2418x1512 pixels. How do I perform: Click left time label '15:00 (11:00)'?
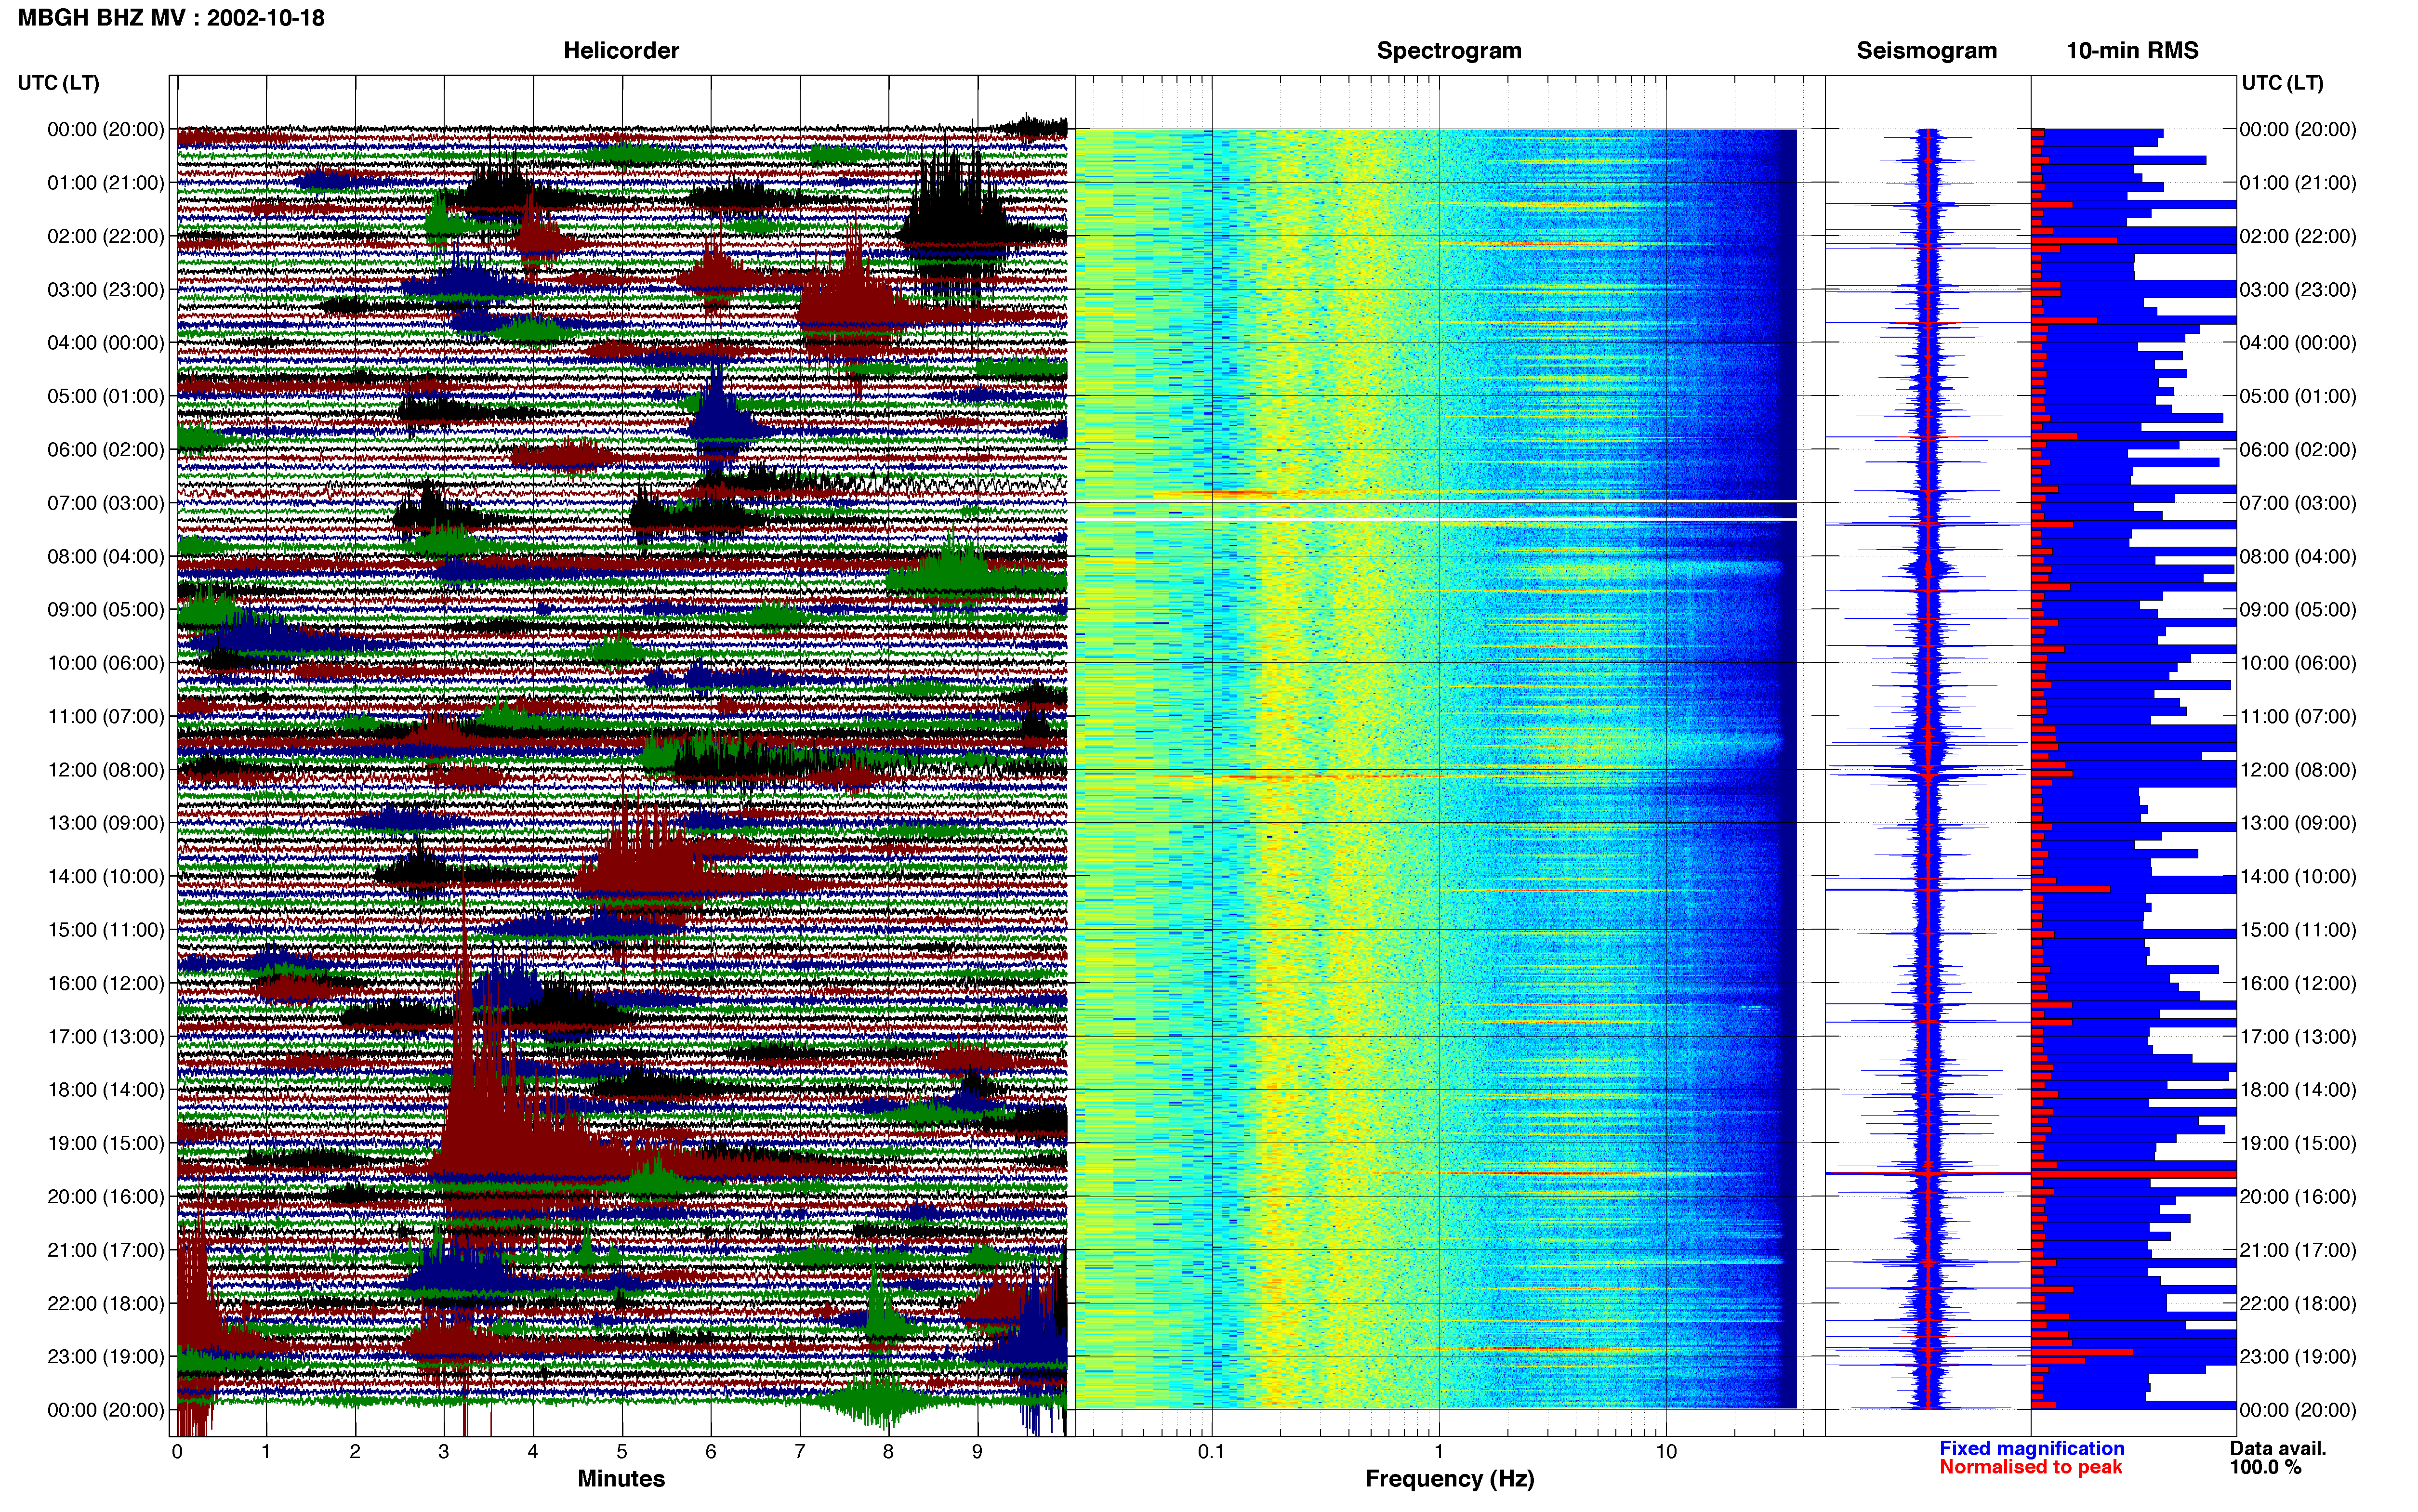coord(106,930)
